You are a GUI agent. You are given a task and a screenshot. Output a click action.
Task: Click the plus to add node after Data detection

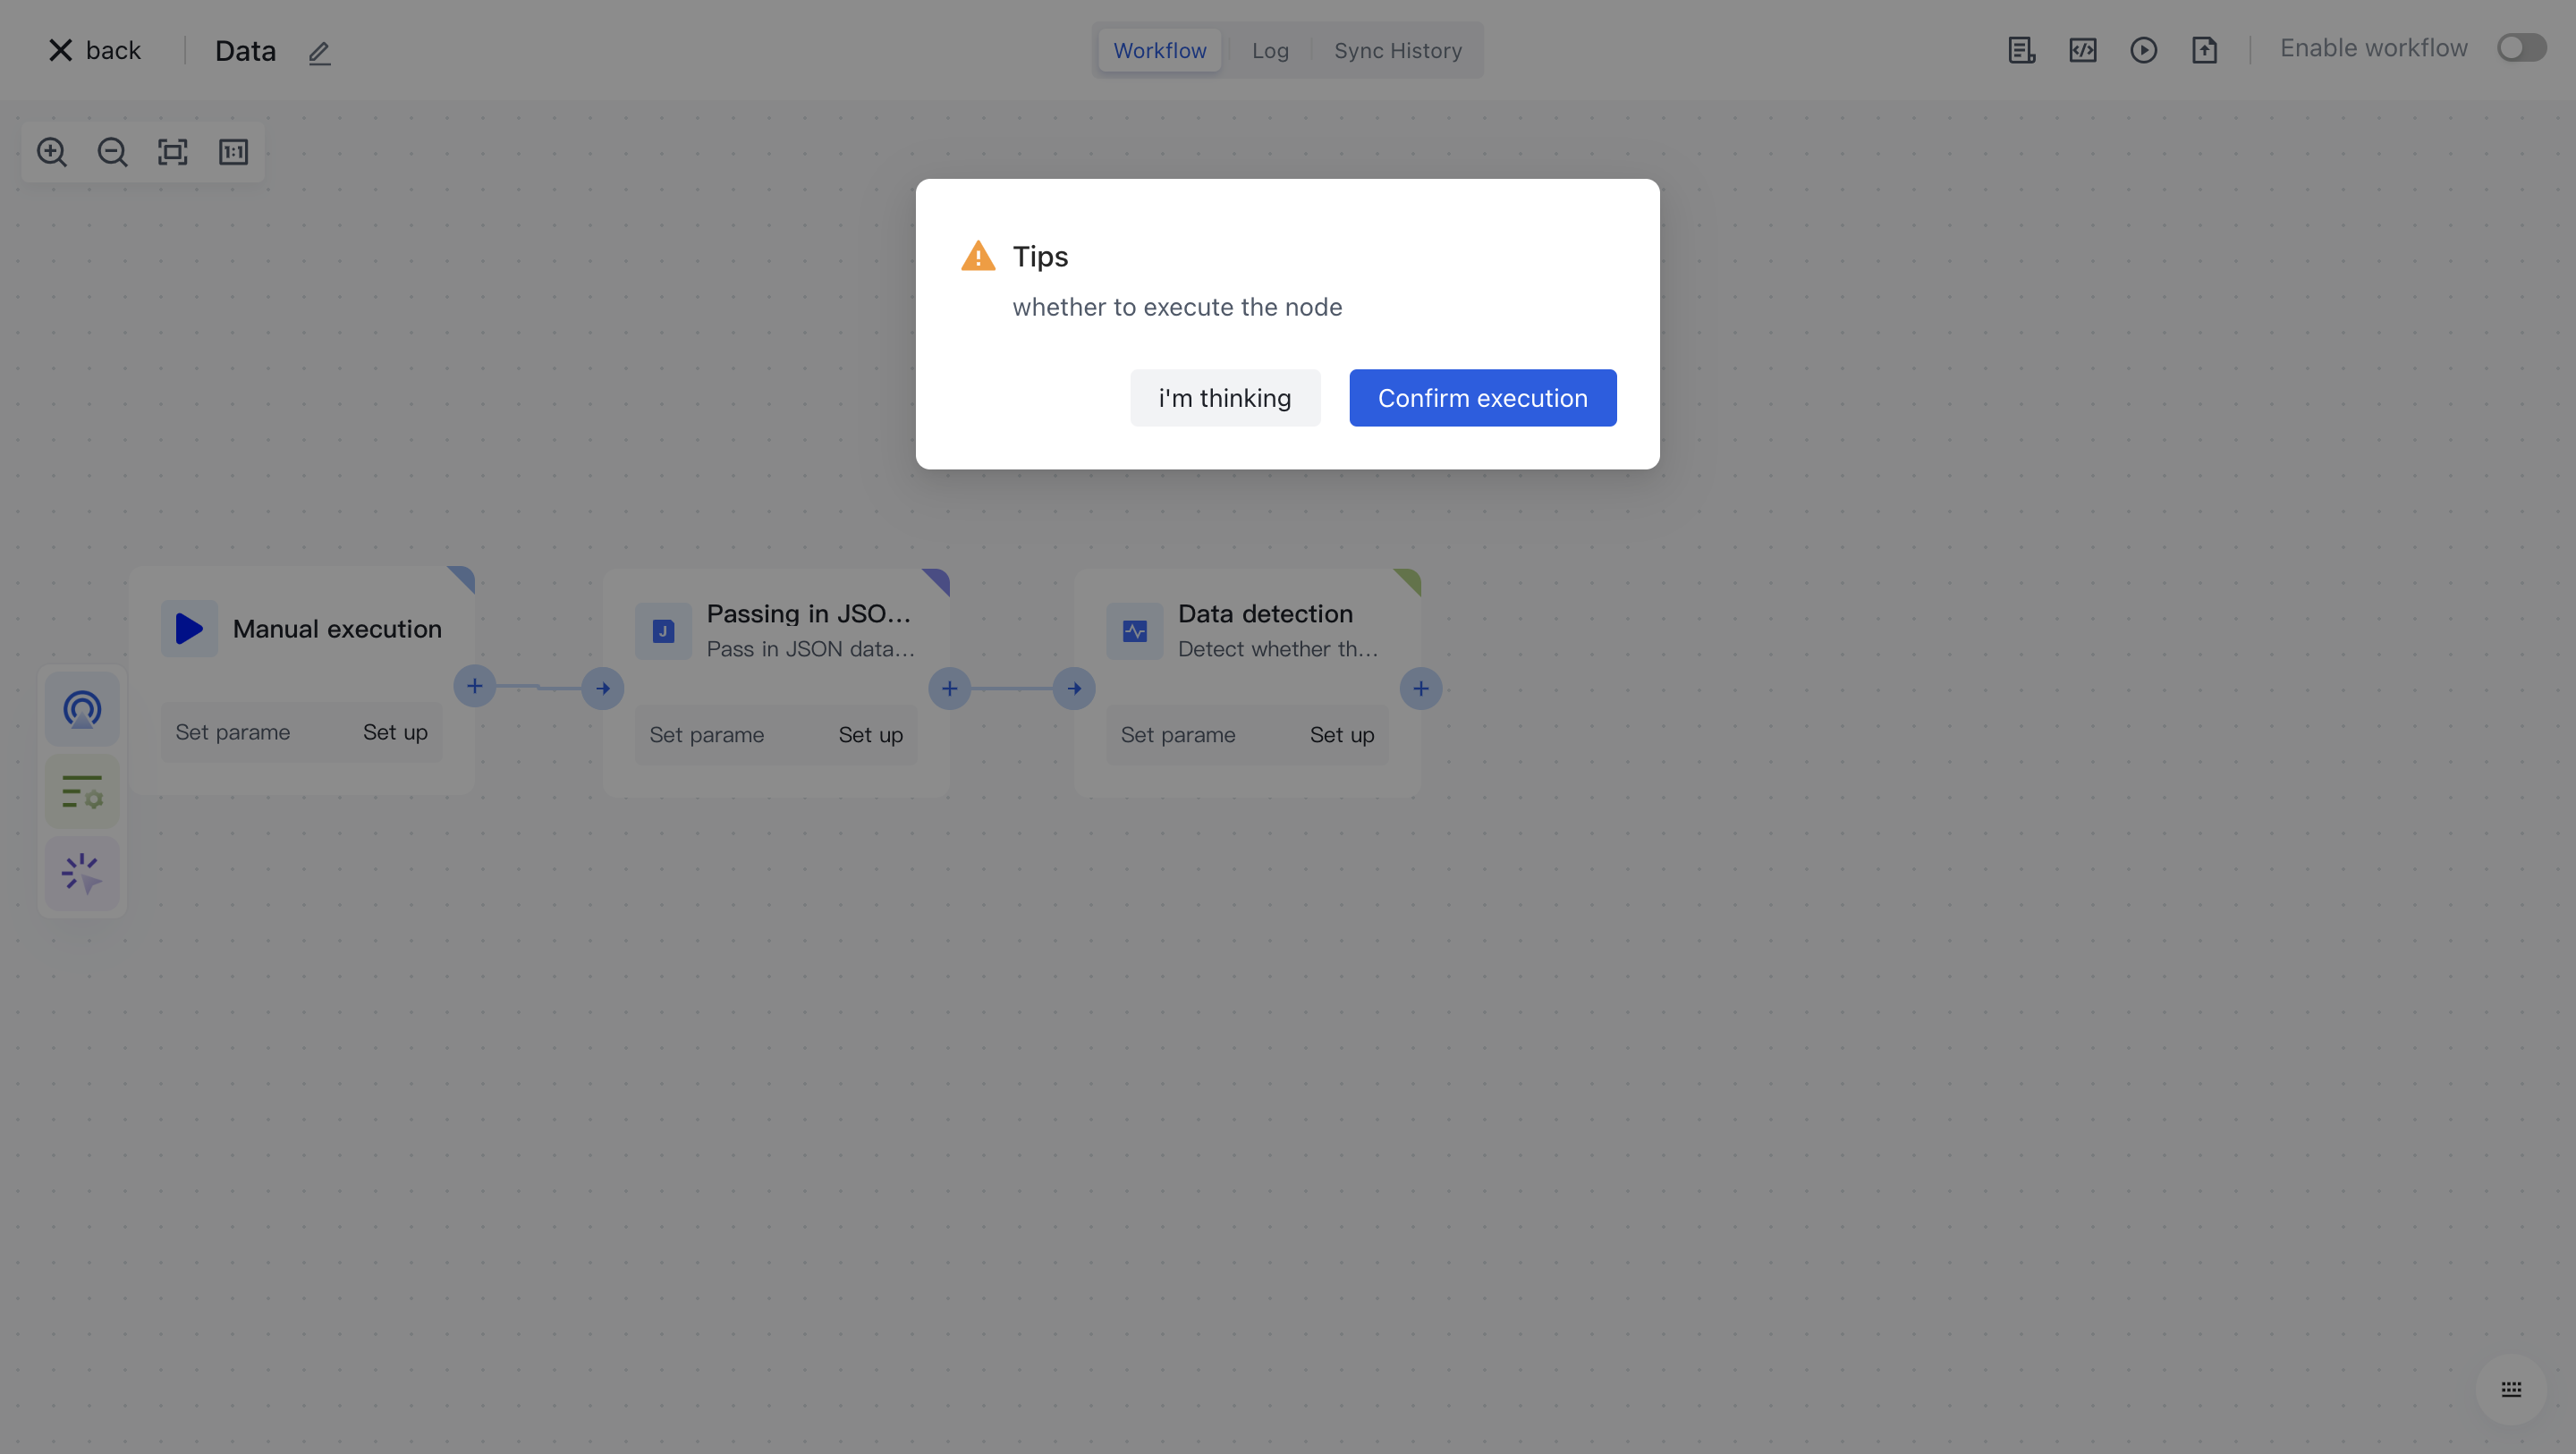tap(1421, 688)
